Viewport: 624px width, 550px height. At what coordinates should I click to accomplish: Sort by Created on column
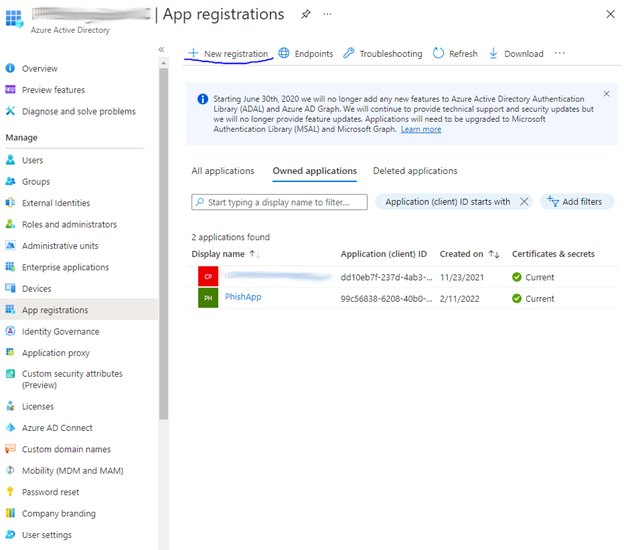494,254
